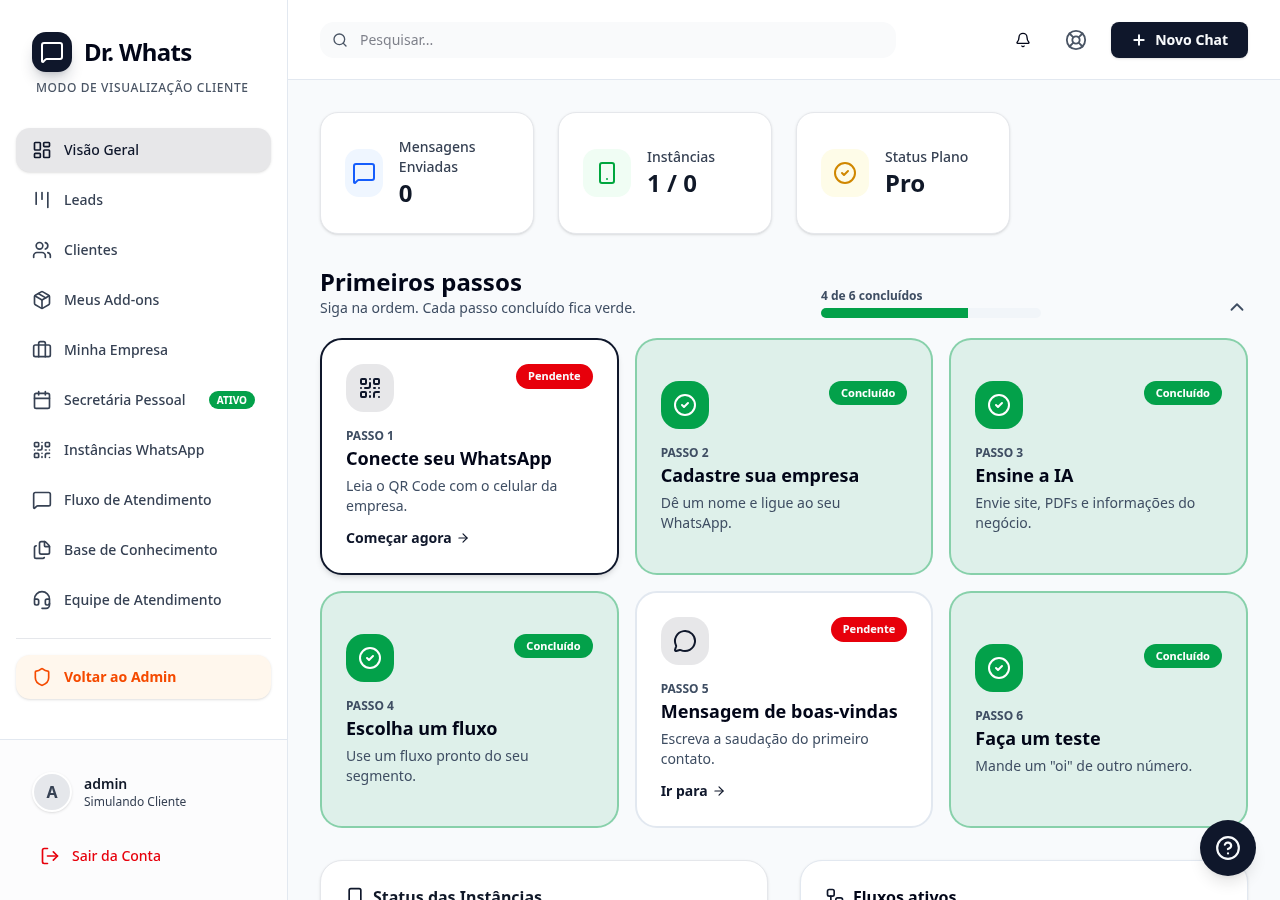The image size is (1280, 900).
Task: Click the green check icon in Passo 4 card
Action: point(370,658)
